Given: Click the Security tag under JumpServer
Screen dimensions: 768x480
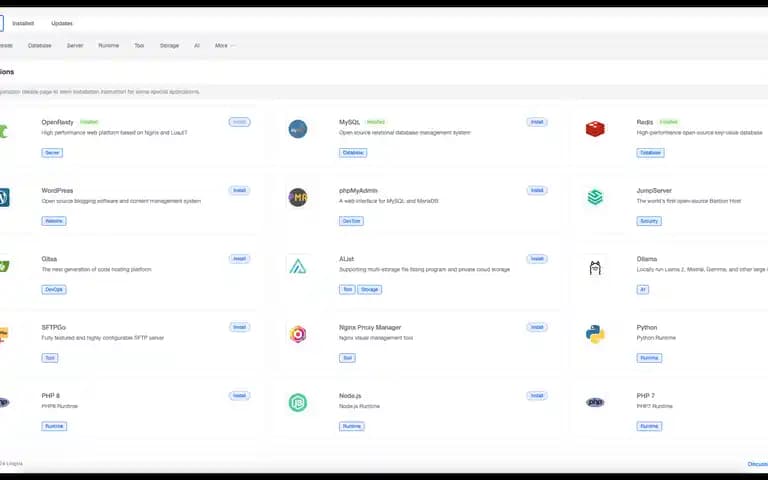Looking at the screenshot, I should pyautogui.click(x=649, y=221).
